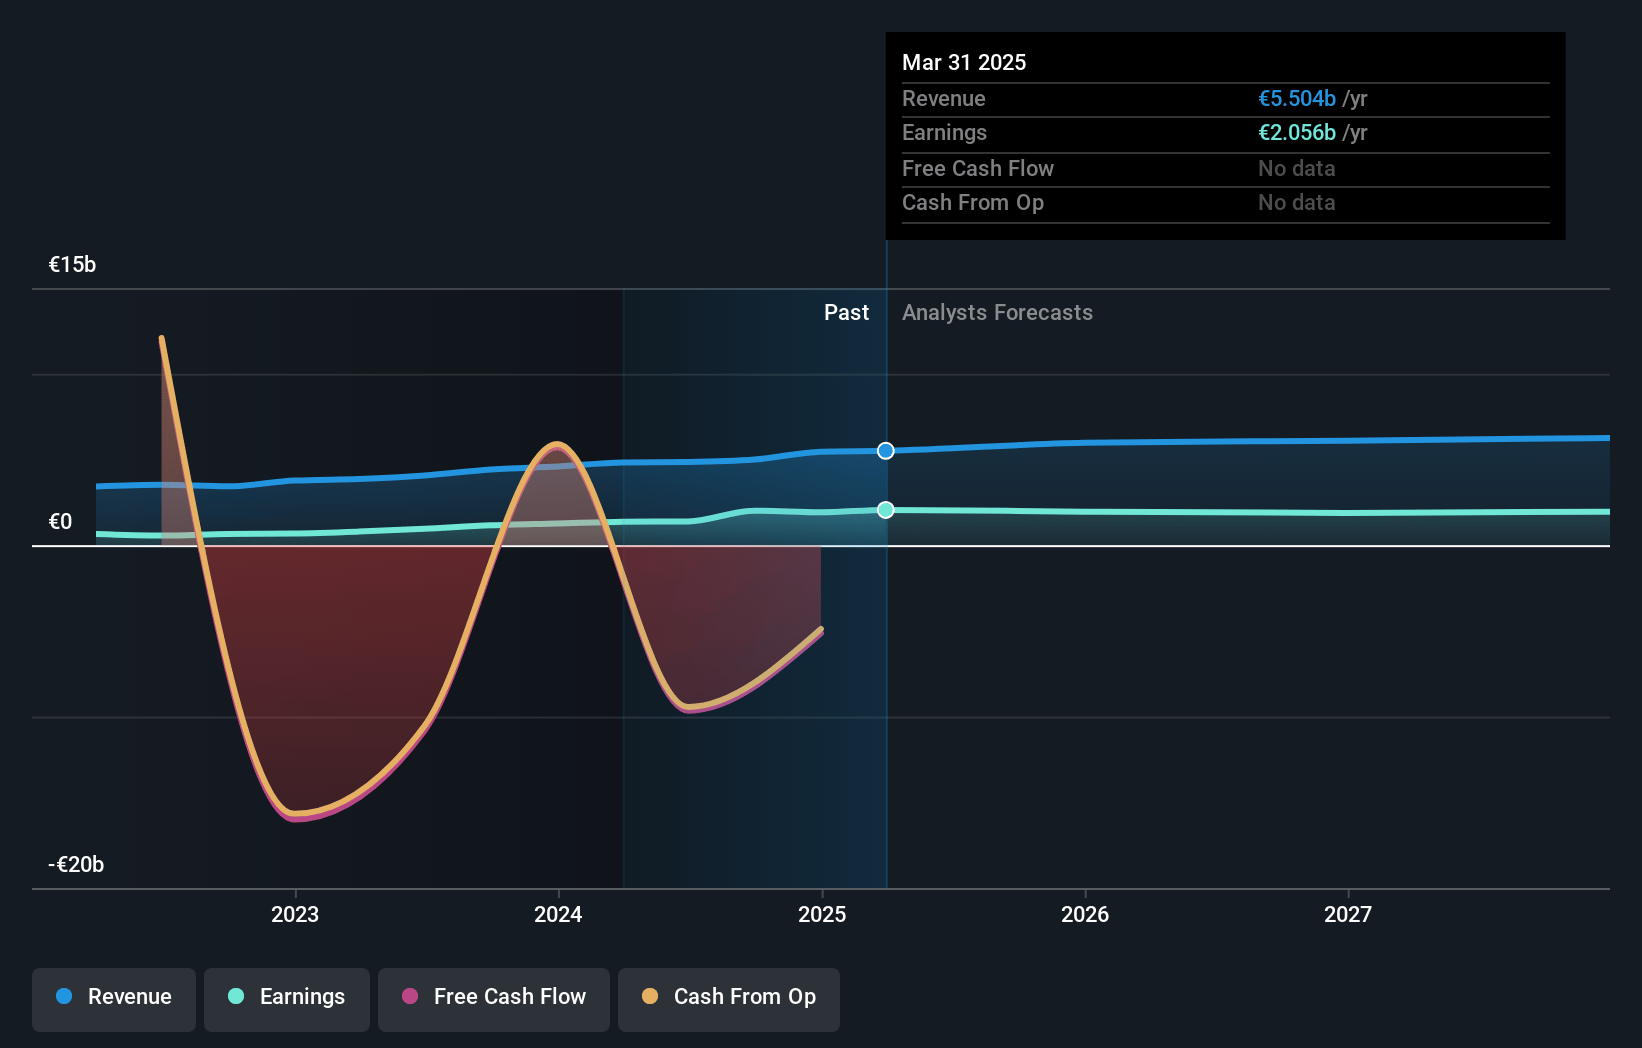The image size is (1642, 1048).
Task: Click the €15b y-axis label
Action: pos(73,265)
